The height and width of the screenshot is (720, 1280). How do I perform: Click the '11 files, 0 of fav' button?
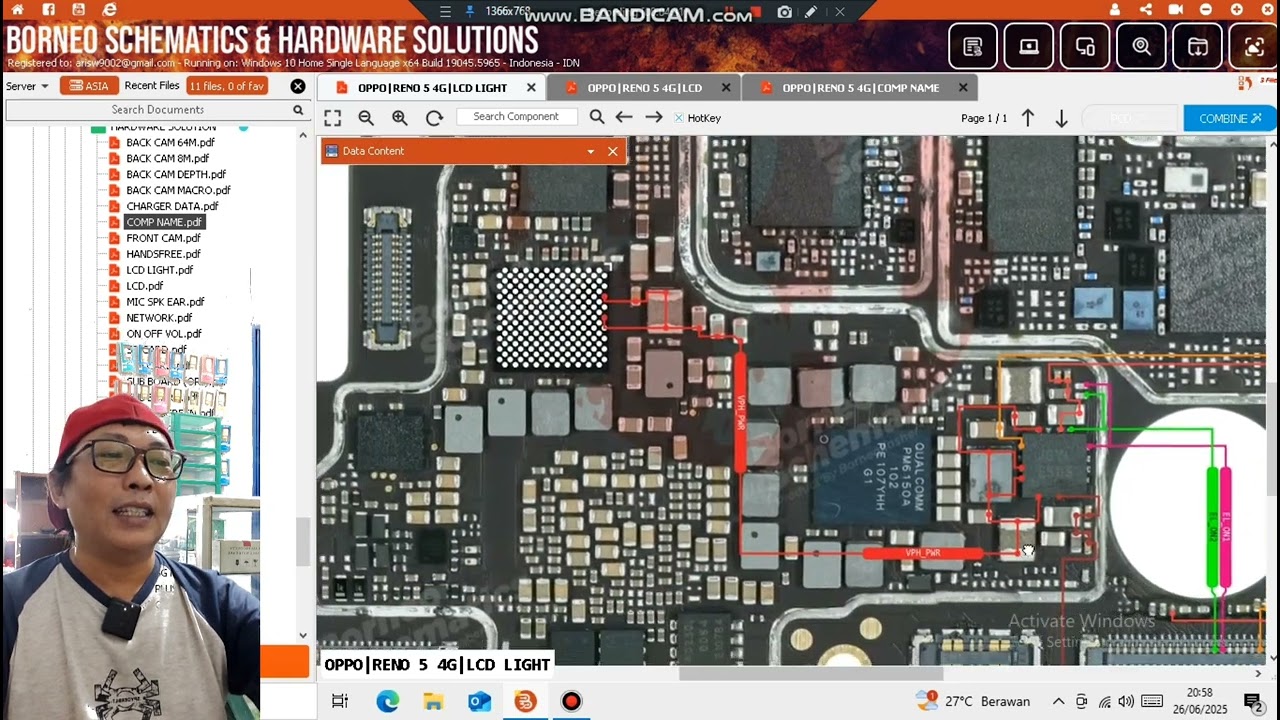227,86
